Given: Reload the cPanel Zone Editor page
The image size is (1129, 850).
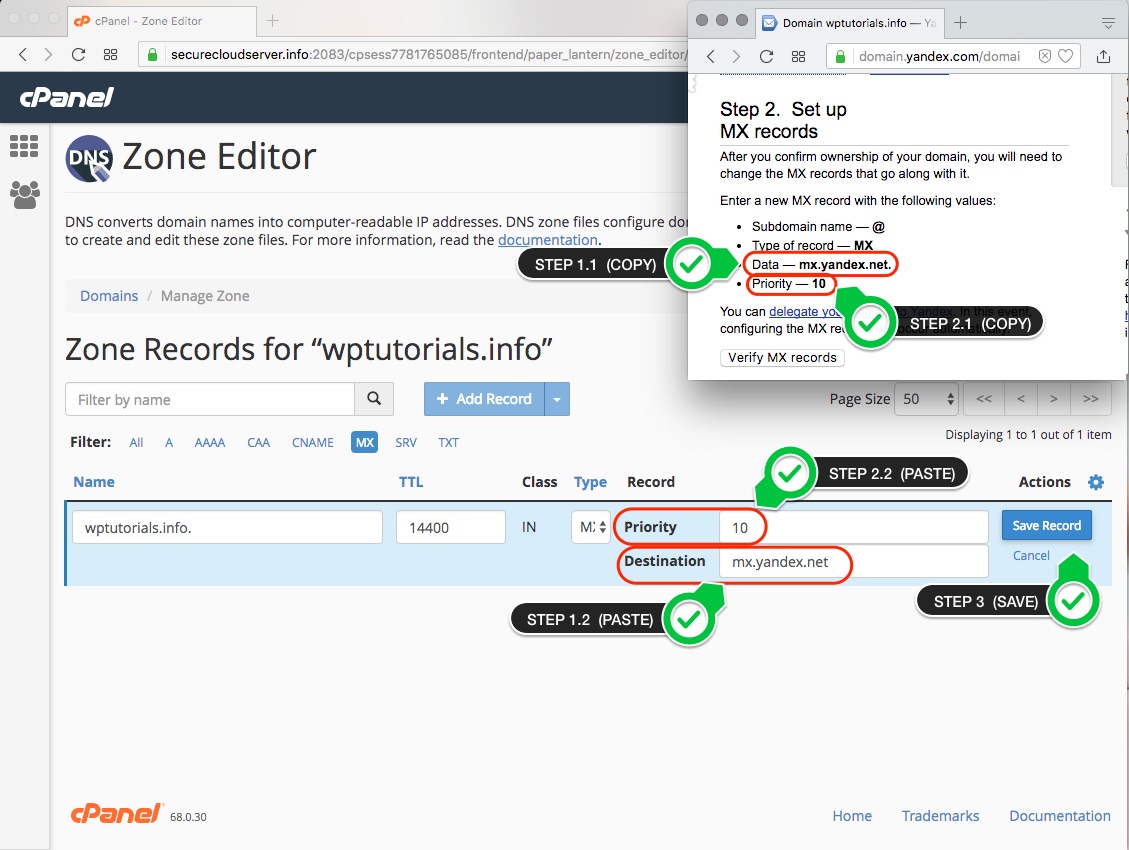Looking at the screenshot, I should click(x=78, y=55).
